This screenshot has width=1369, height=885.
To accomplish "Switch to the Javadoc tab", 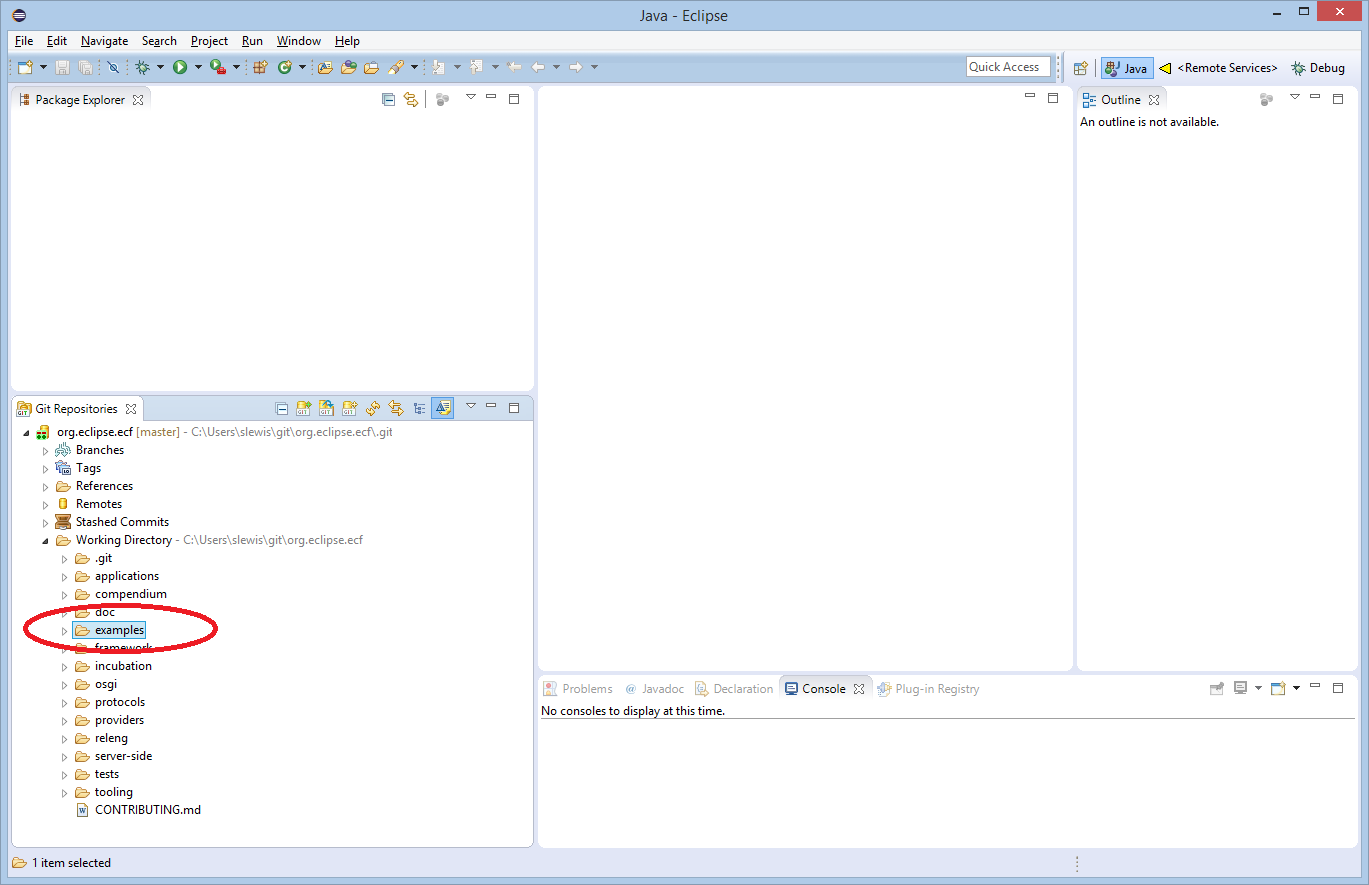I will tap(655, 689).
